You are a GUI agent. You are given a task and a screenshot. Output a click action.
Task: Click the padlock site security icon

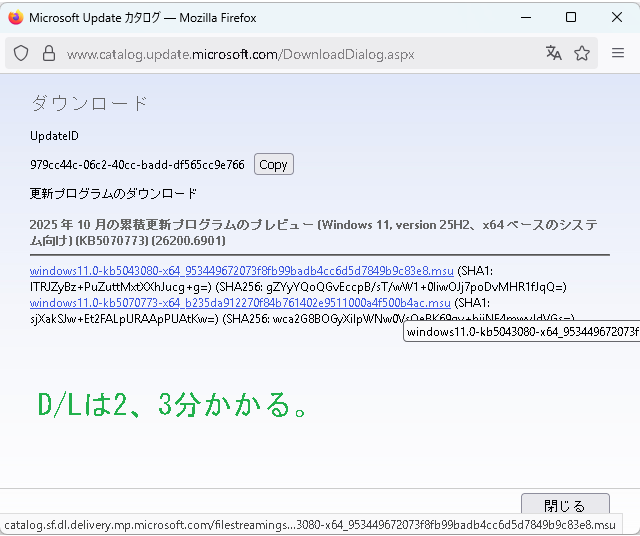48,54
